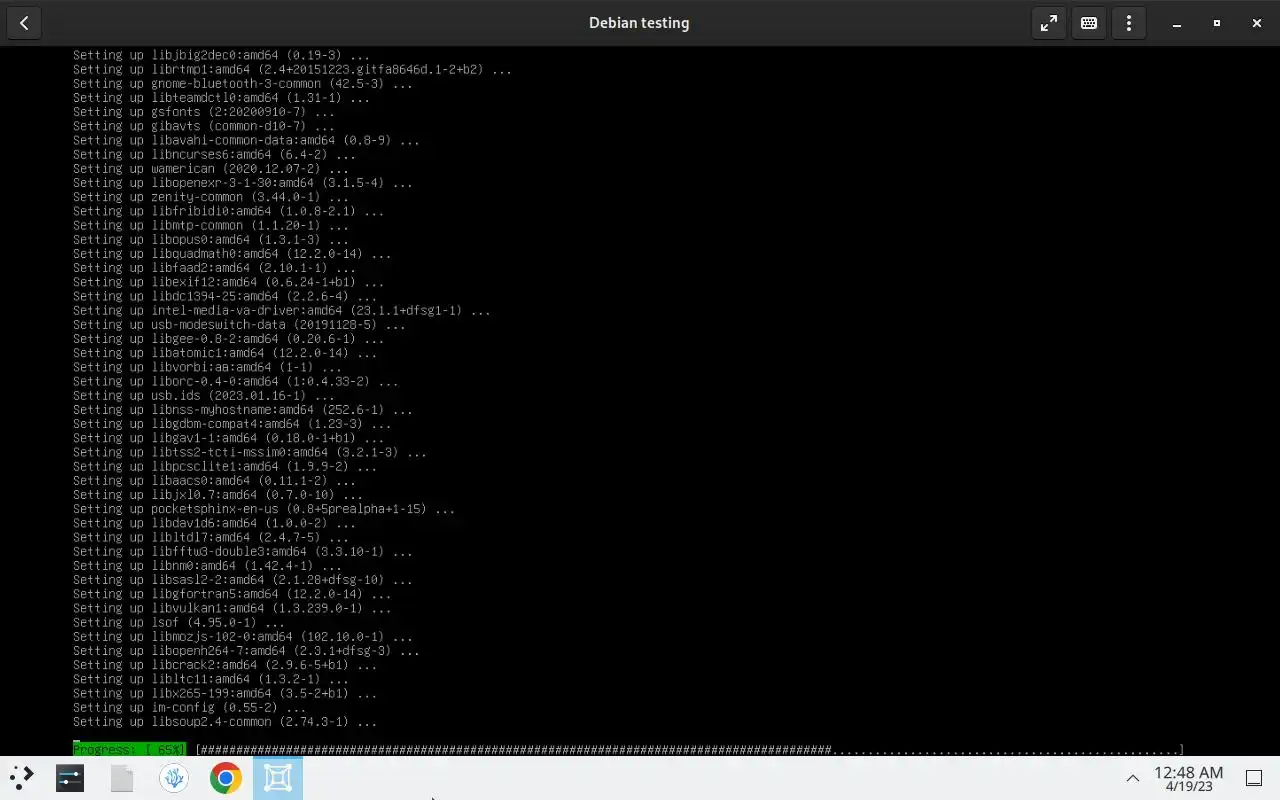Click the line Setting up wamerican
The width and height of the screenshot is (1280, 800).
point(211,169)
